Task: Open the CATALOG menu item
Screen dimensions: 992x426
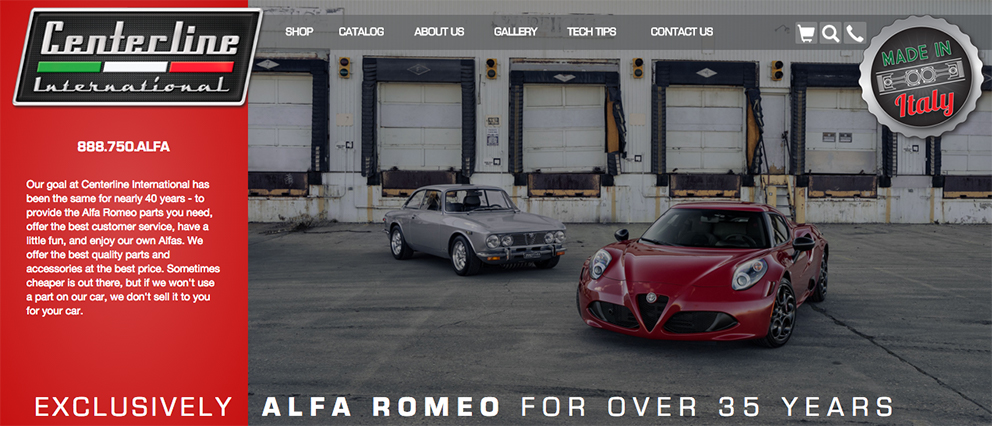Action: coord(361,32)
